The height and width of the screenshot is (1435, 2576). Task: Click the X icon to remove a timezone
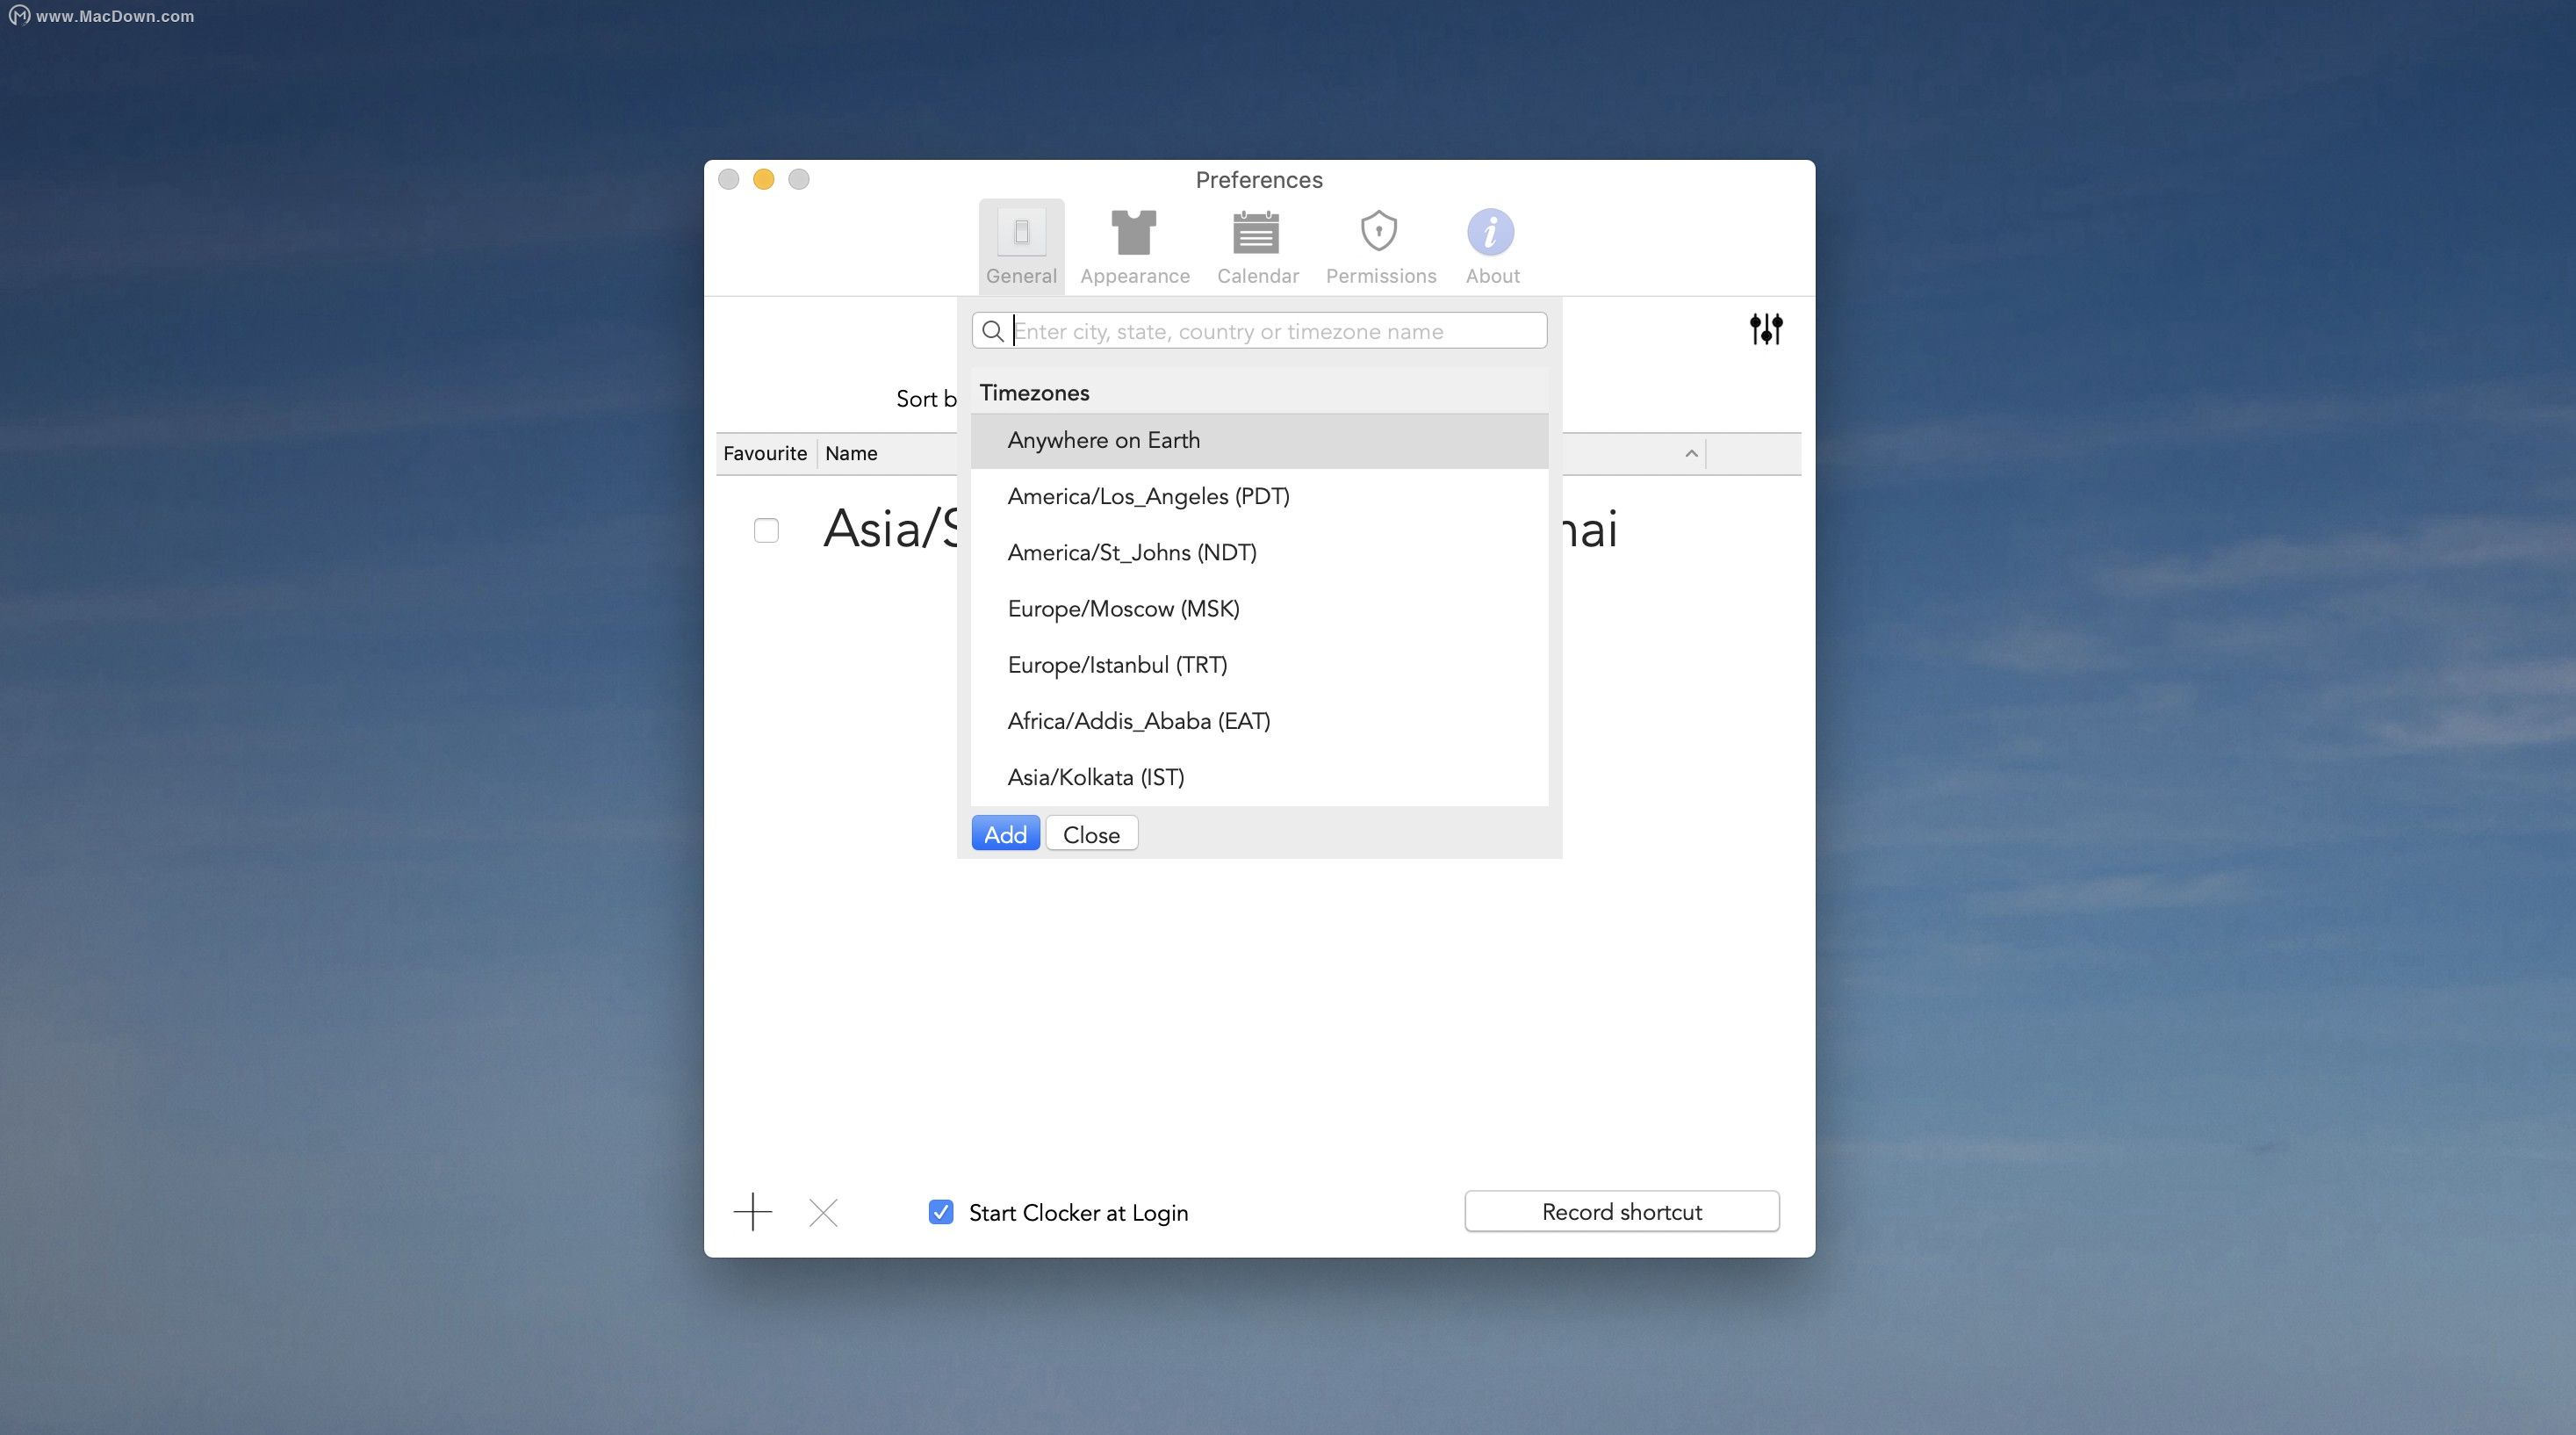pos(822,1211)
